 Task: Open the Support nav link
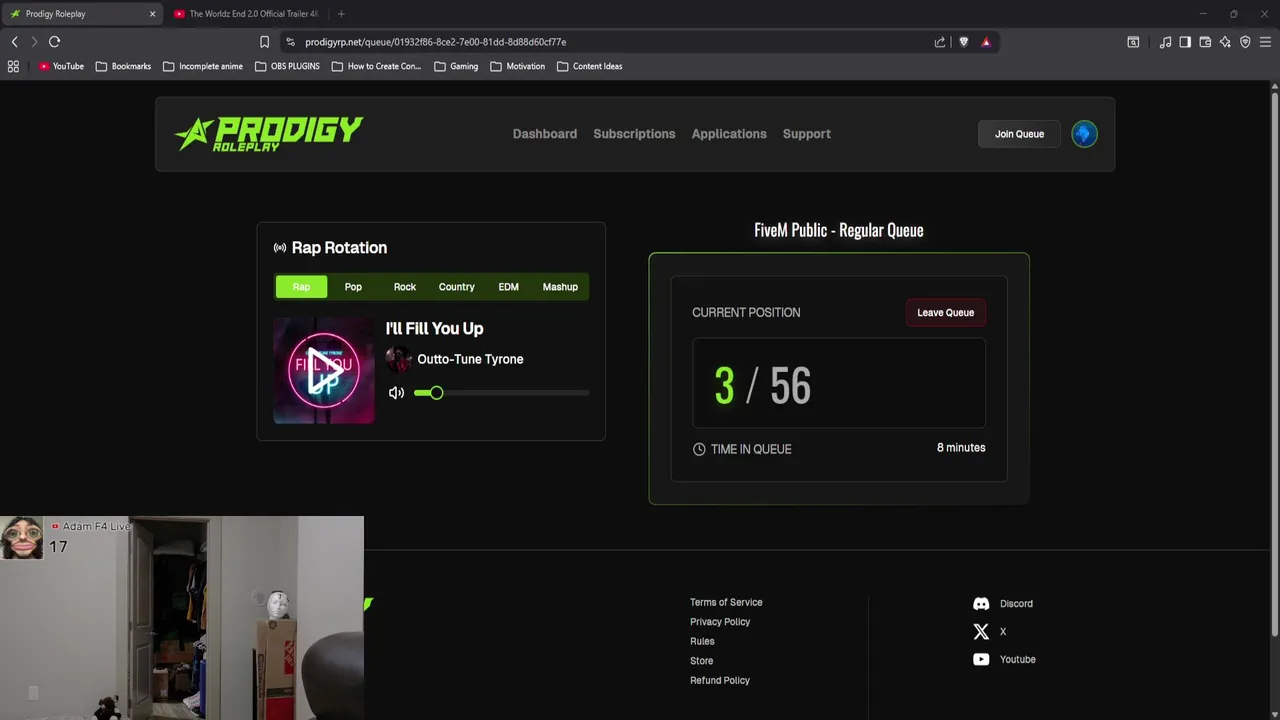coord(807,134)
